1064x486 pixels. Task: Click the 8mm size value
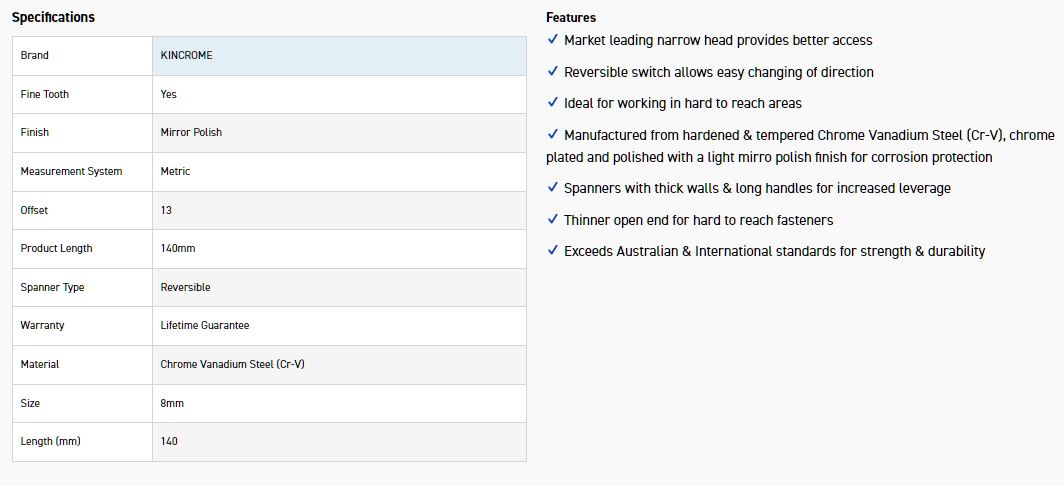click(x=172, y=404)
